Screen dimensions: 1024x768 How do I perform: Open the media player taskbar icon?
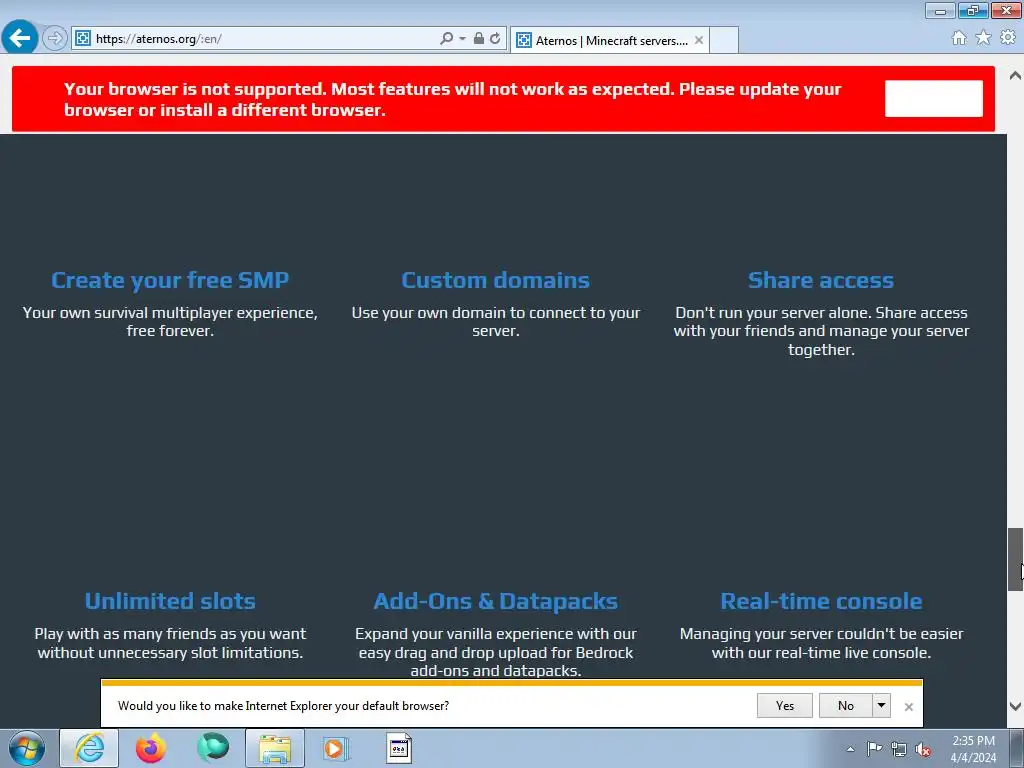click(337, 748)
